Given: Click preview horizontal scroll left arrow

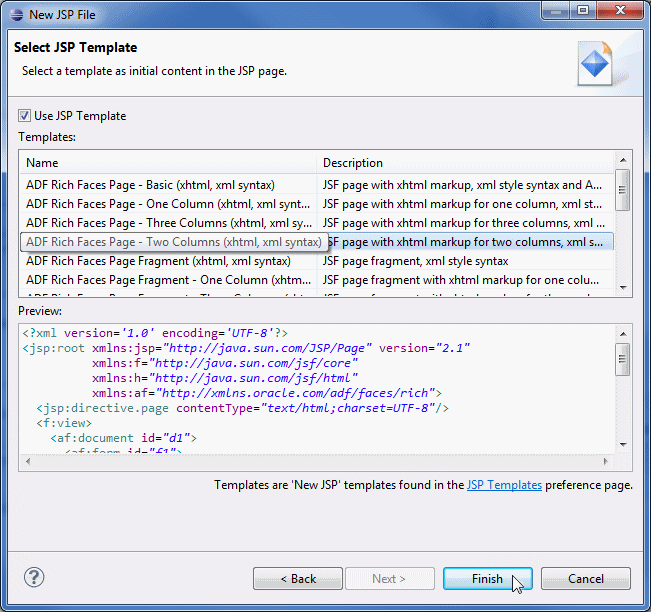Looking at the screenshot, I should pos(28,461).
